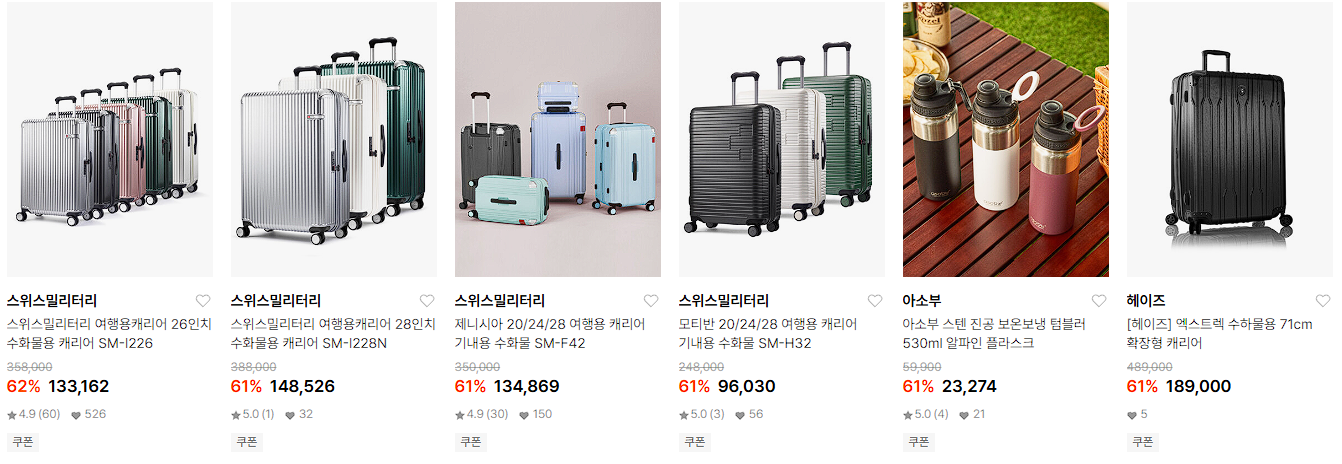The height and width of the screenshot is (464, 1342).
Task: Click heart icon on 모티반 SM-H32 item
Action: (875, 301)
